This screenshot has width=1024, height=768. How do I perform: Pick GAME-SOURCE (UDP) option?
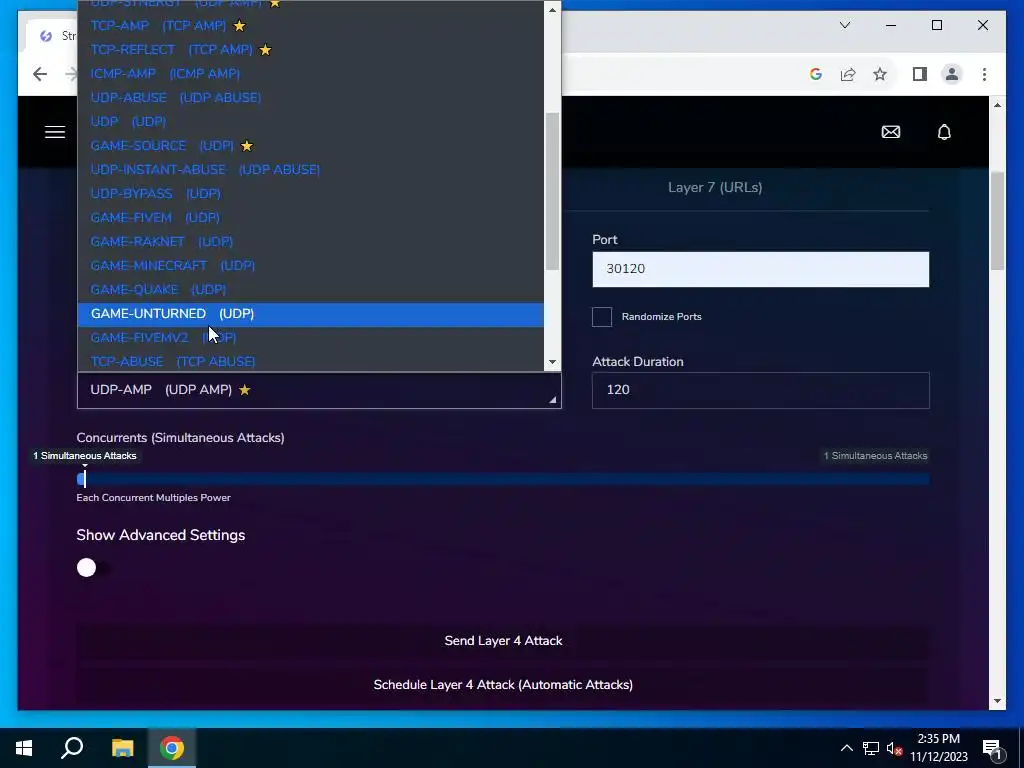[310, 146]
